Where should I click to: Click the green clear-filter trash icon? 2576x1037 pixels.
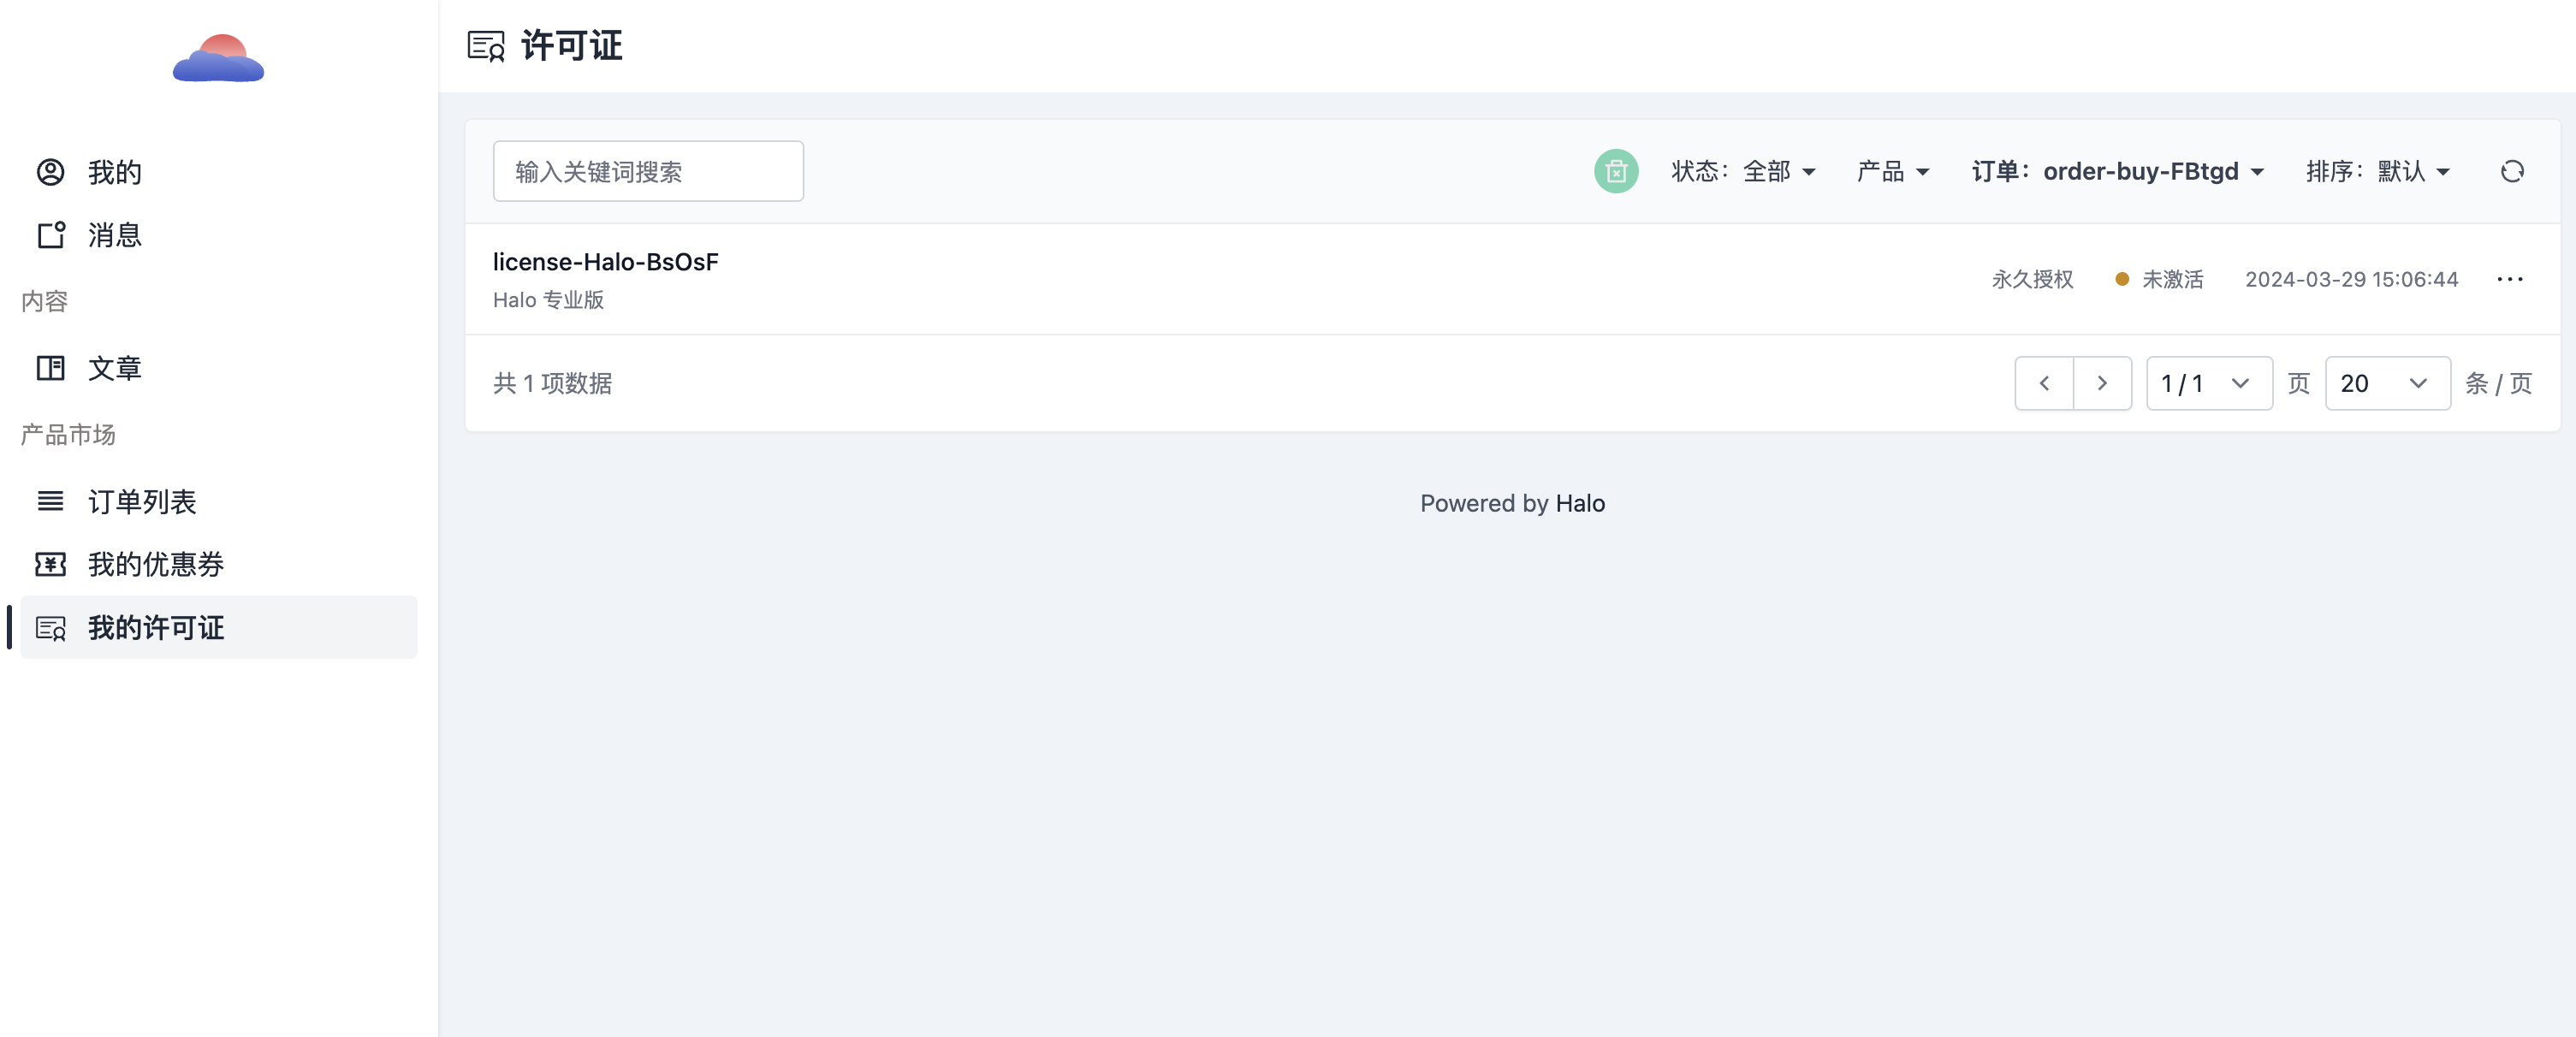coord(1615,172)
